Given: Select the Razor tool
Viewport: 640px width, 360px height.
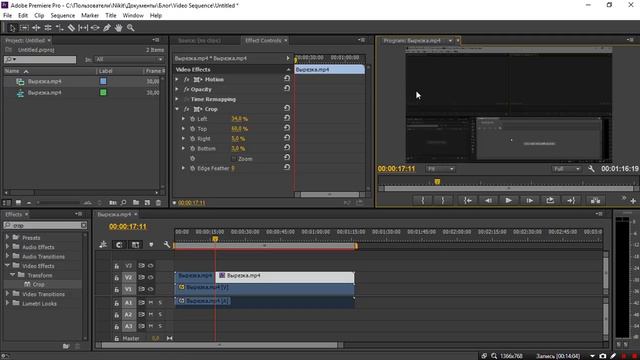Looking at the screenshot, I should [71, 28].
